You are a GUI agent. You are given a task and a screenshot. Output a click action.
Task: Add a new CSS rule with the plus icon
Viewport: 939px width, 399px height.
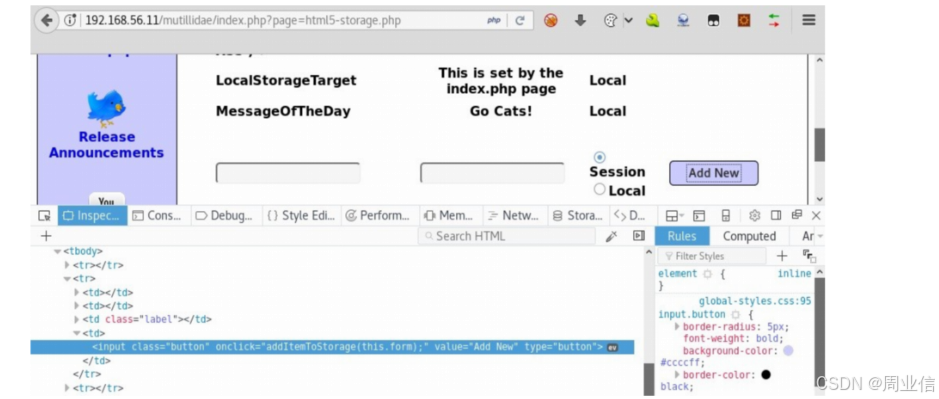[782, 256]
